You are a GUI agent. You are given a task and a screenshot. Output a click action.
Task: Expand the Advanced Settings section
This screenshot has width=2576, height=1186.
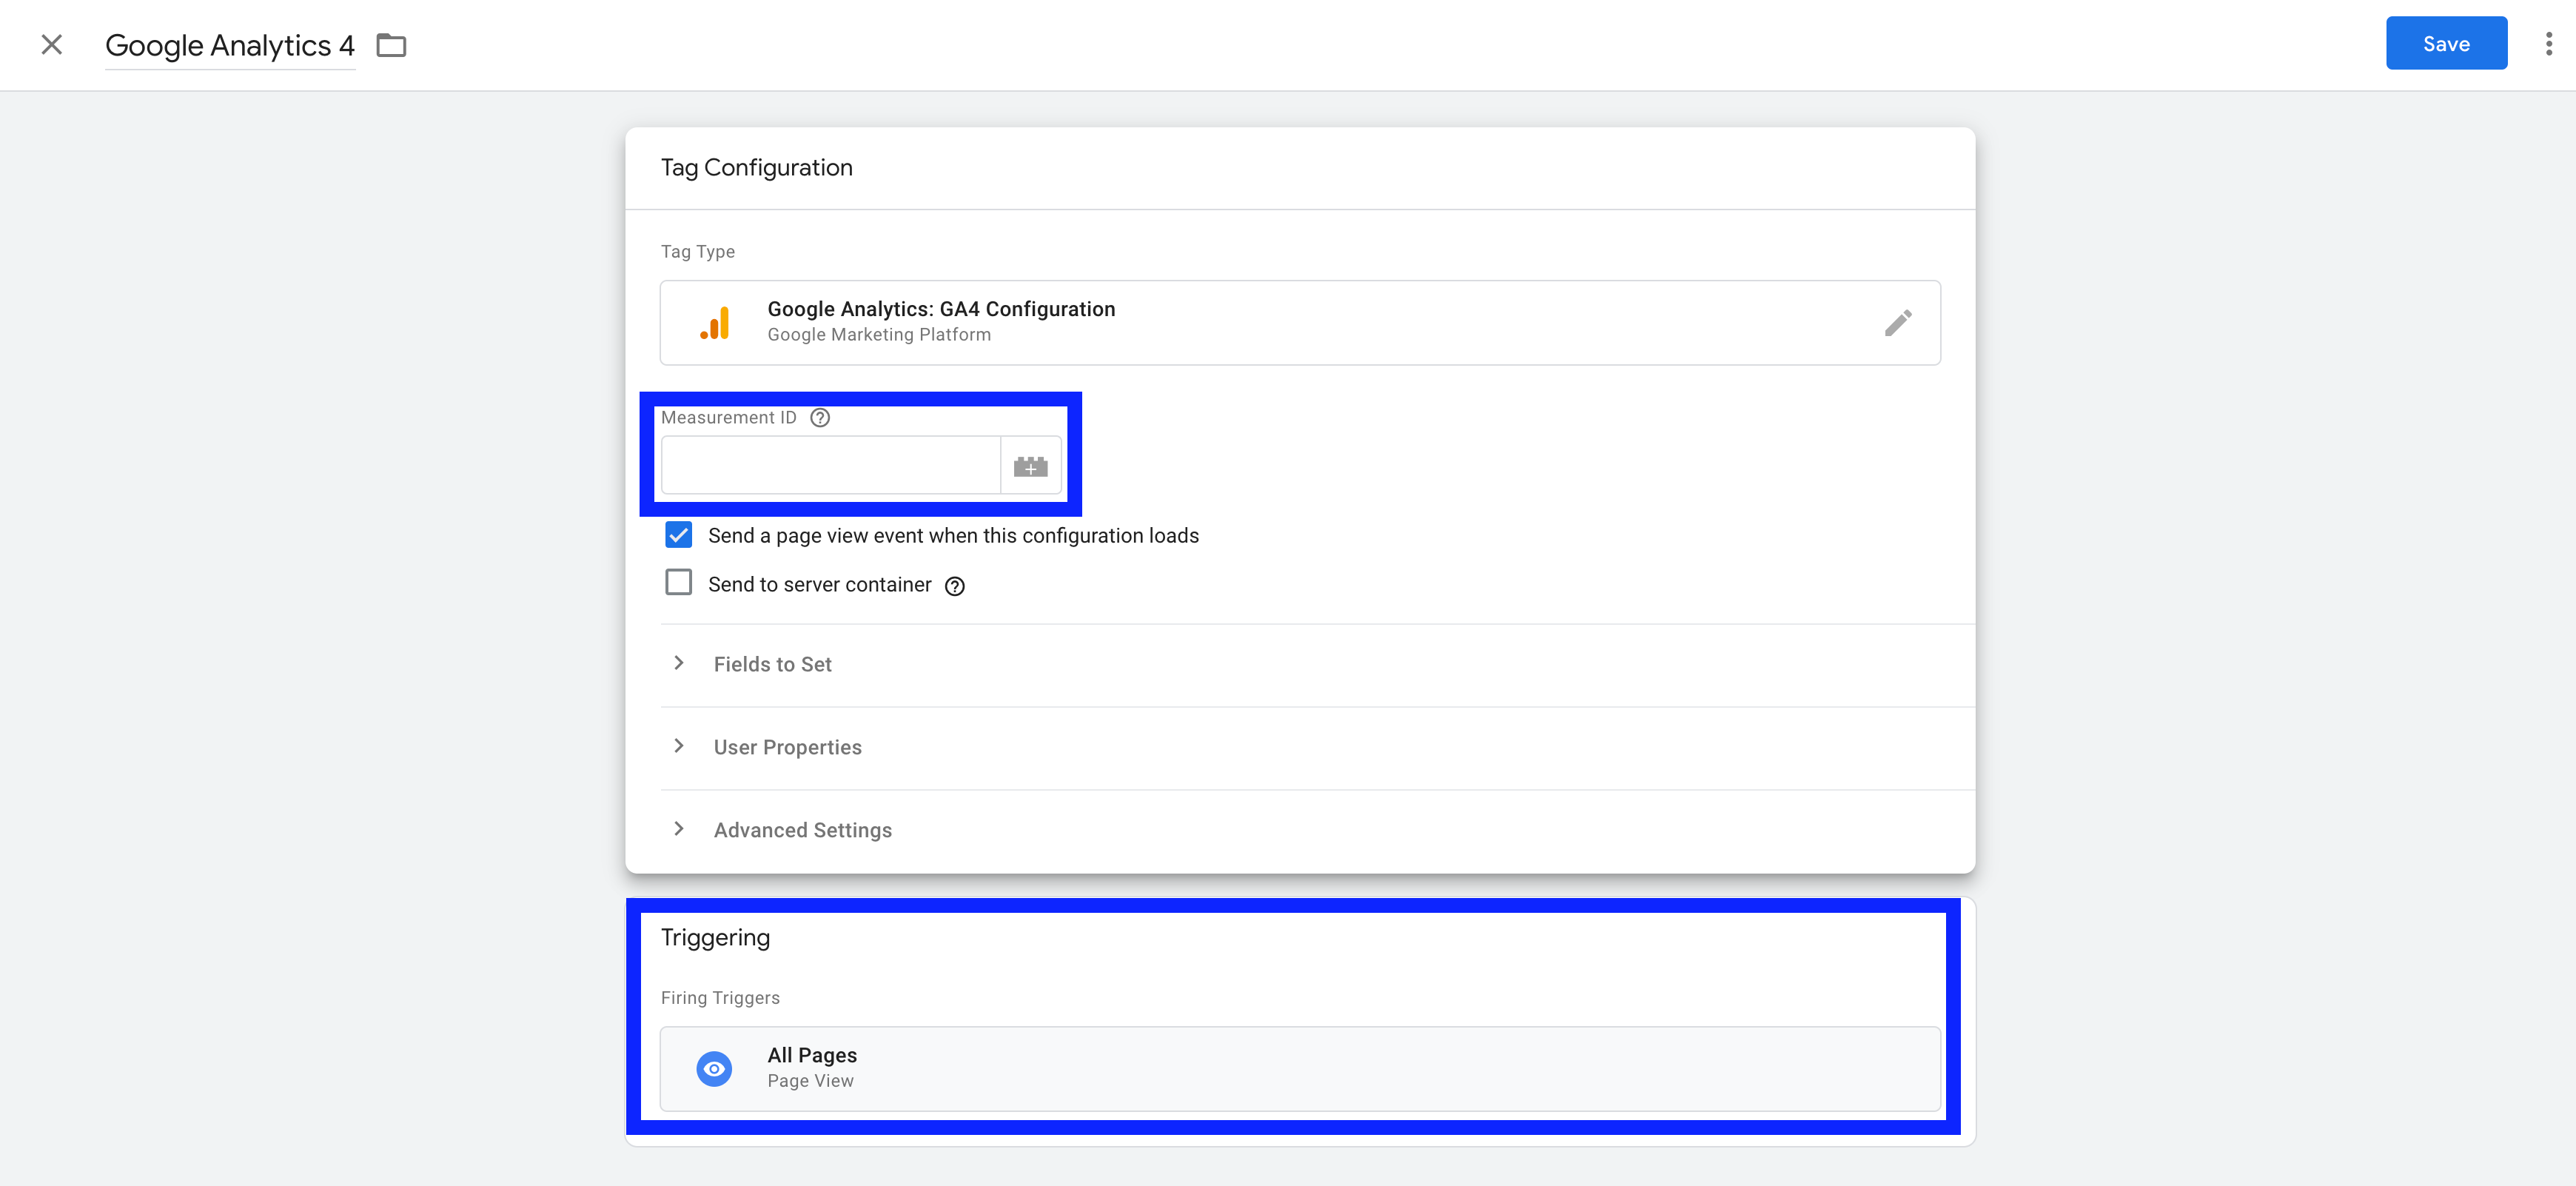(1318, 831)
